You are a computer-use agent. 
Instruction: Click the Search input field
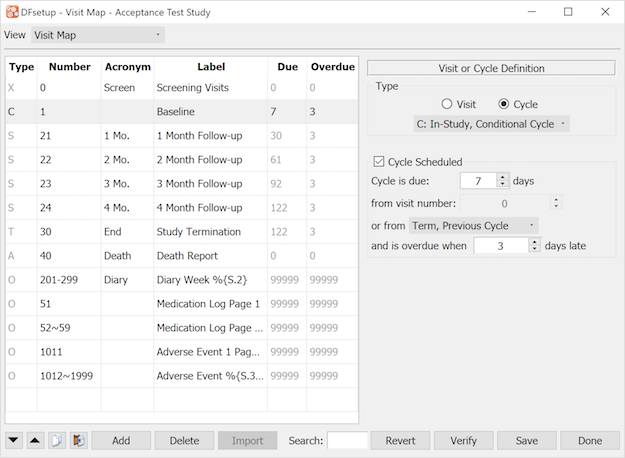click(347, 440)
